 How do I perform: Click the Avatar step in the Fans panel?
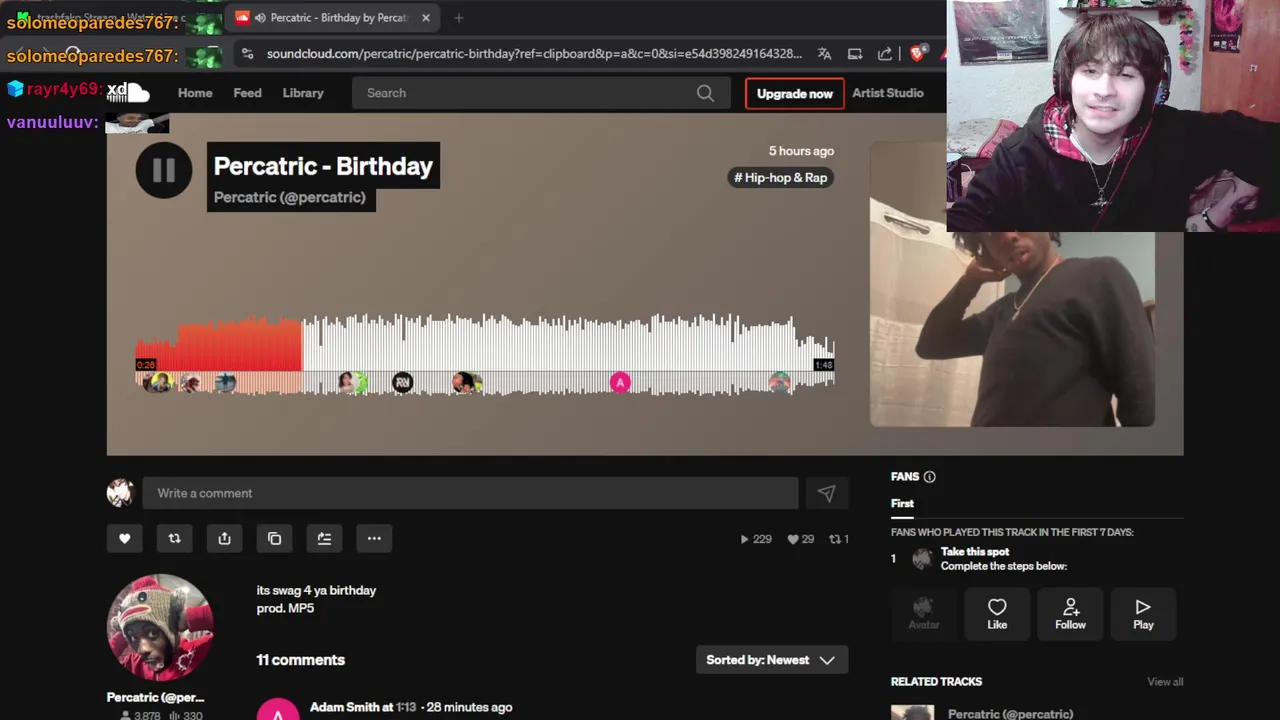[x=923, y=613]
